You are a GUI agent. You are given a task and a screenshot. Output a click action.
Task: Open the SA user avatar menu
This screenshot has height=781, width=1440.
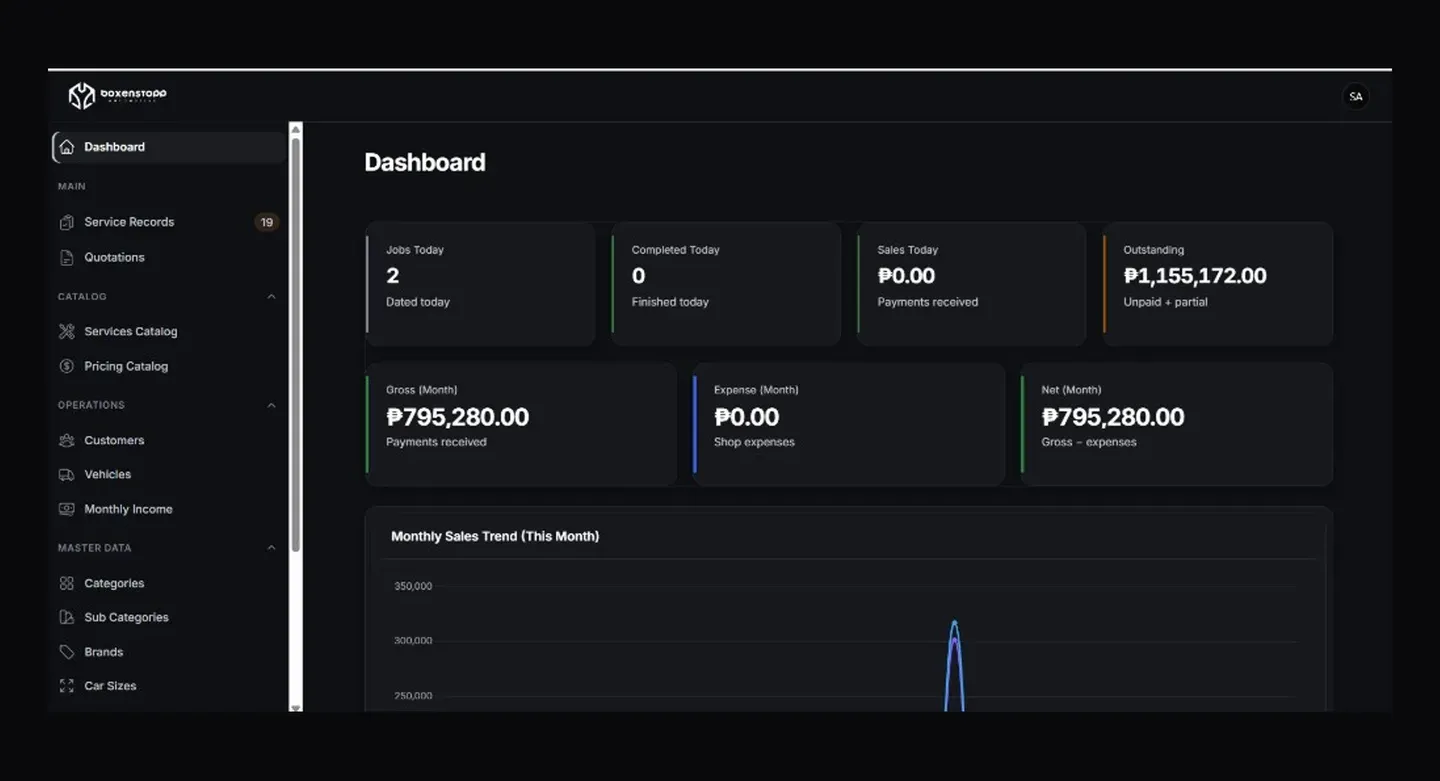(1355, 97)
